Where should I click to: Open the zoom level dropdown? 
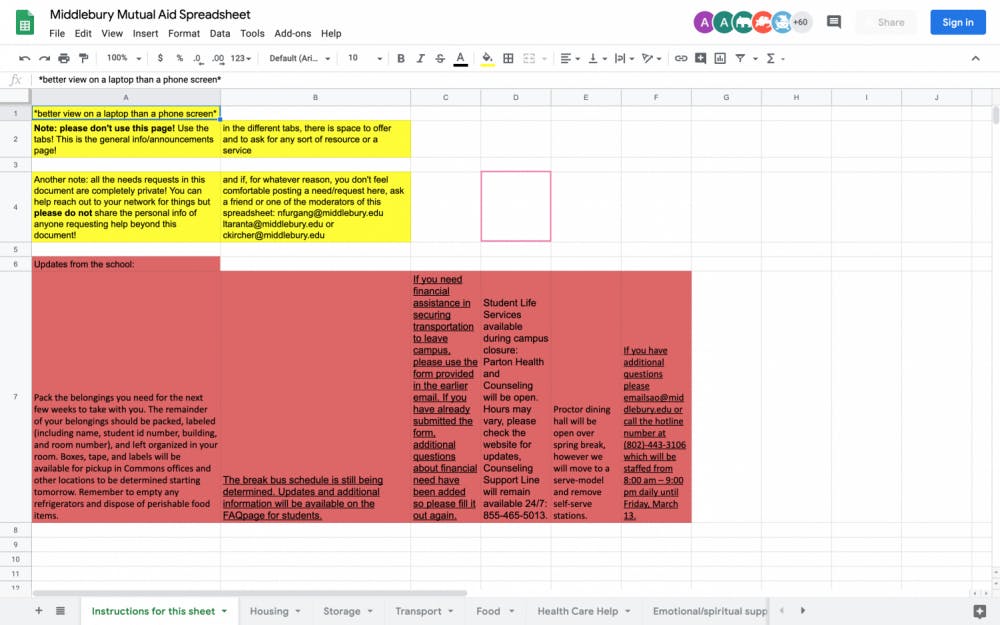pyautogui.click(x=123, y=59)
